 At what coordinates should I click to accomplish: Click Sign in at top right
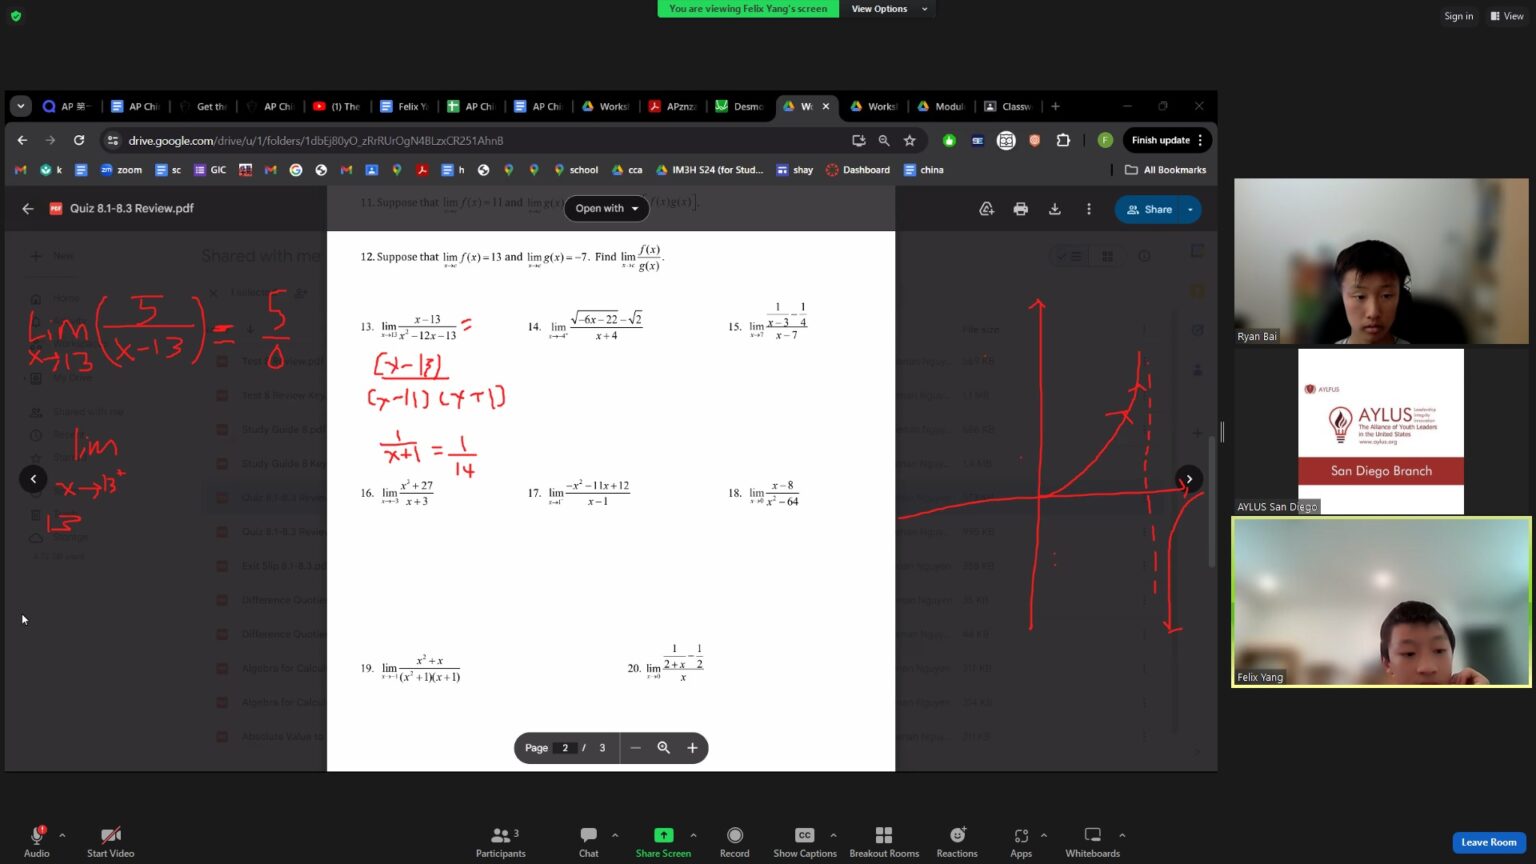[x=1458, y=16]
